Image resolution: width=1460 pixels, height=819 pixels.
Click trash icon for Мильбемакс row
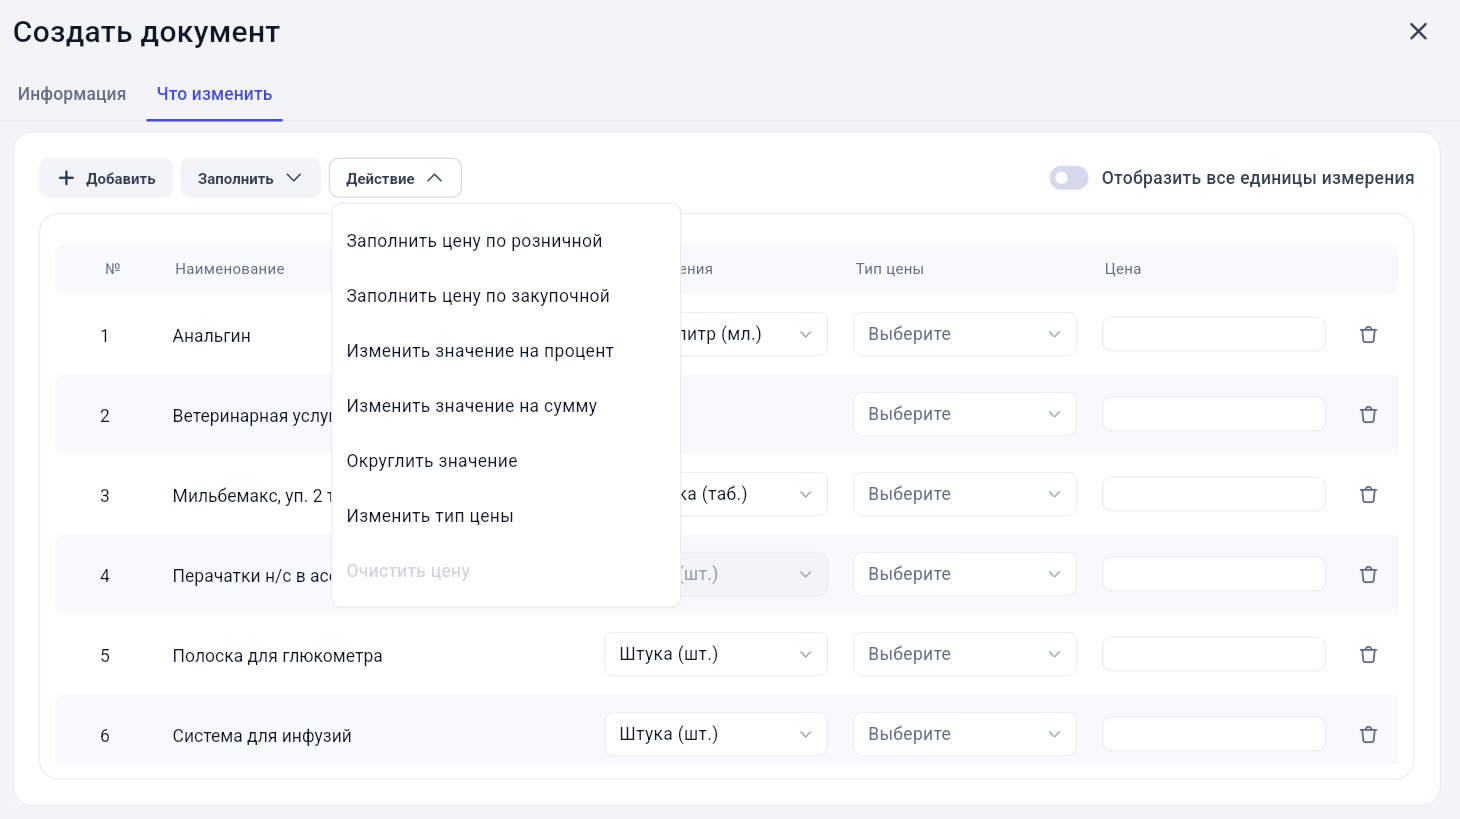[1368, 494]
